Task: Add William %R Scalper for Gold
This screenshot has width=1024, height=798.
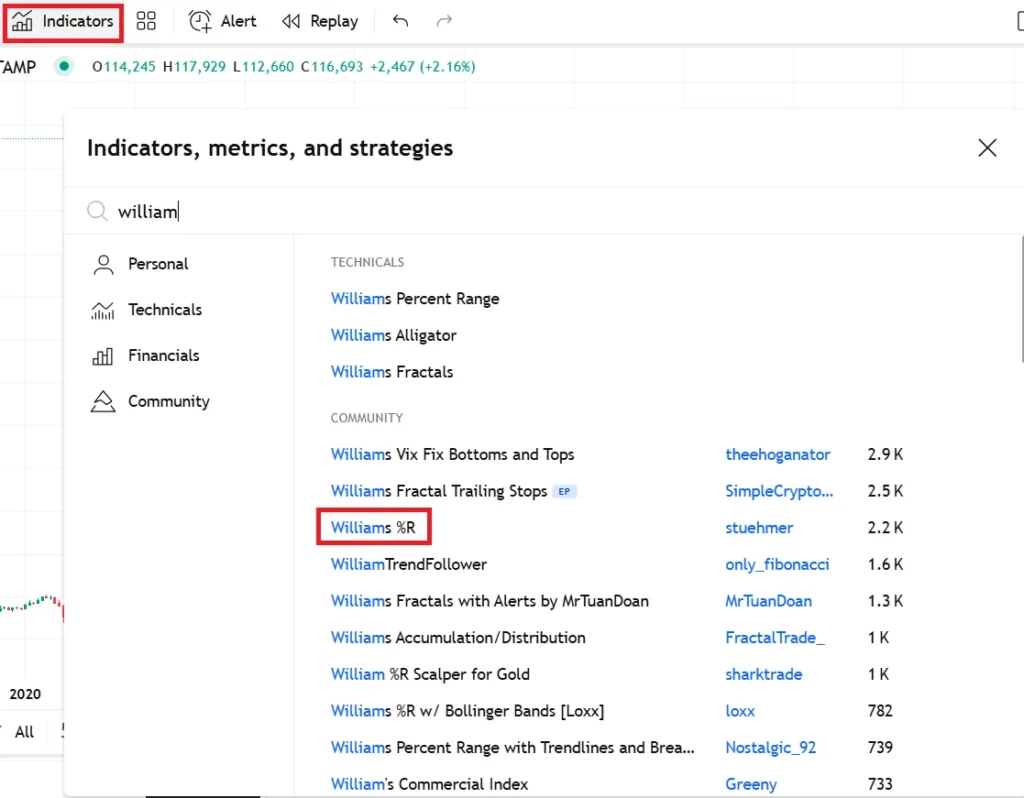Action: tap(430, 673)
